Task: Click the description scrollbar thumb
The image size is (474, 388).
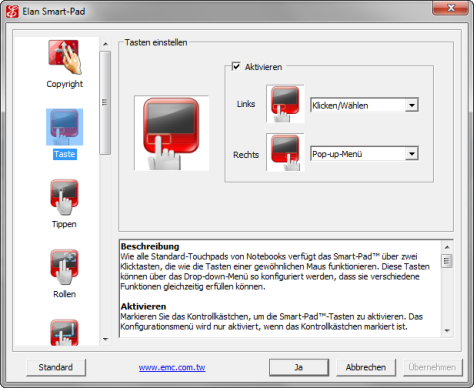Action: point(447,261)
